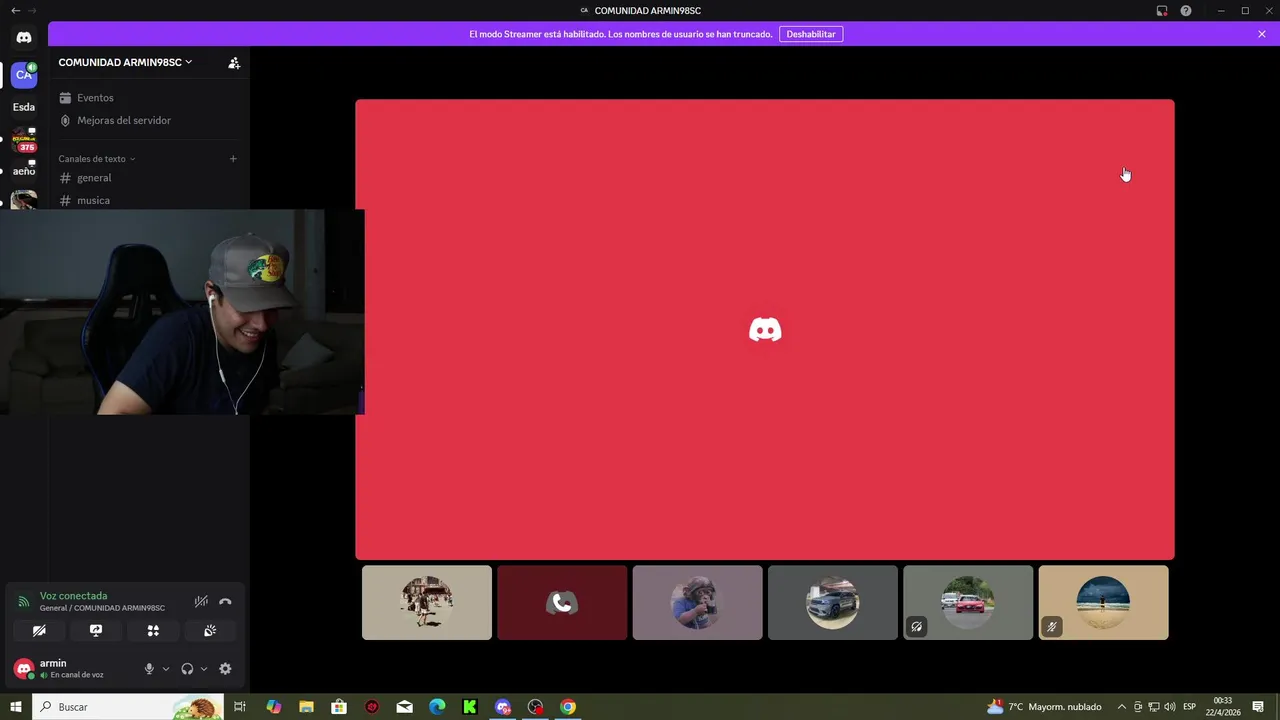Toggle noise suppression icon
The width and height of the screenshot is (1280, 720).
pyautogui.click(x=201, y=602)
